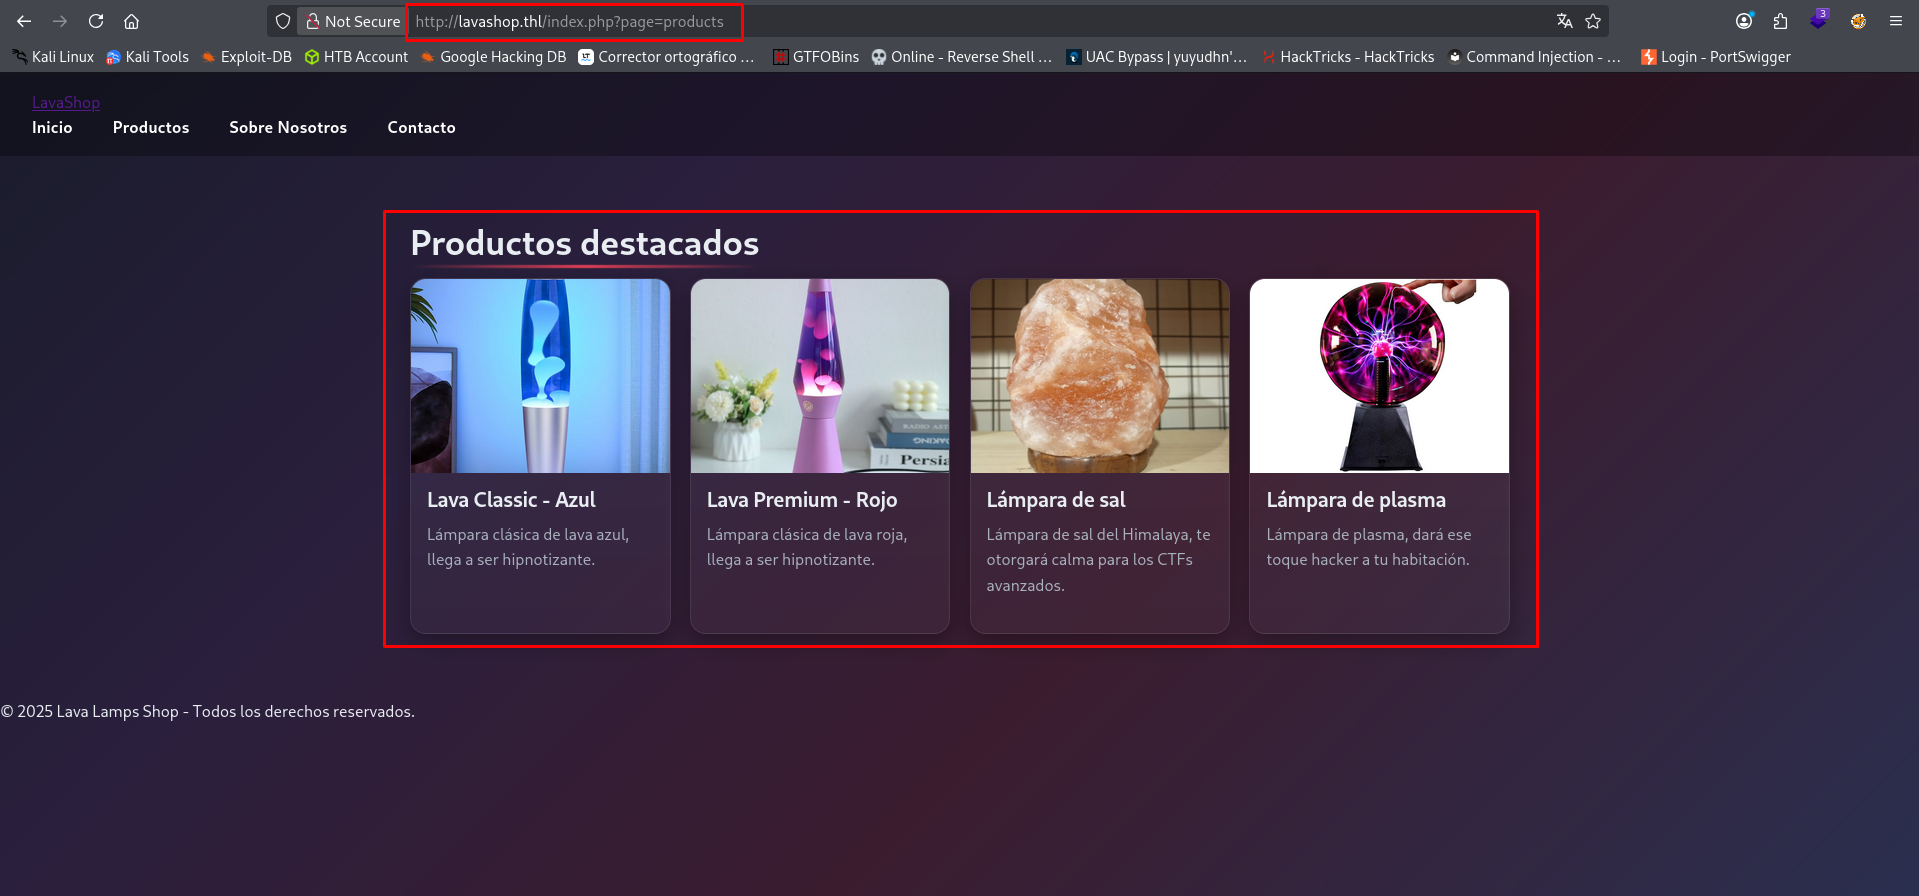This screenshot has height=896, width=1919.
Task: Click the Not Secure connection indicator
Action: [x=353, y=21]
